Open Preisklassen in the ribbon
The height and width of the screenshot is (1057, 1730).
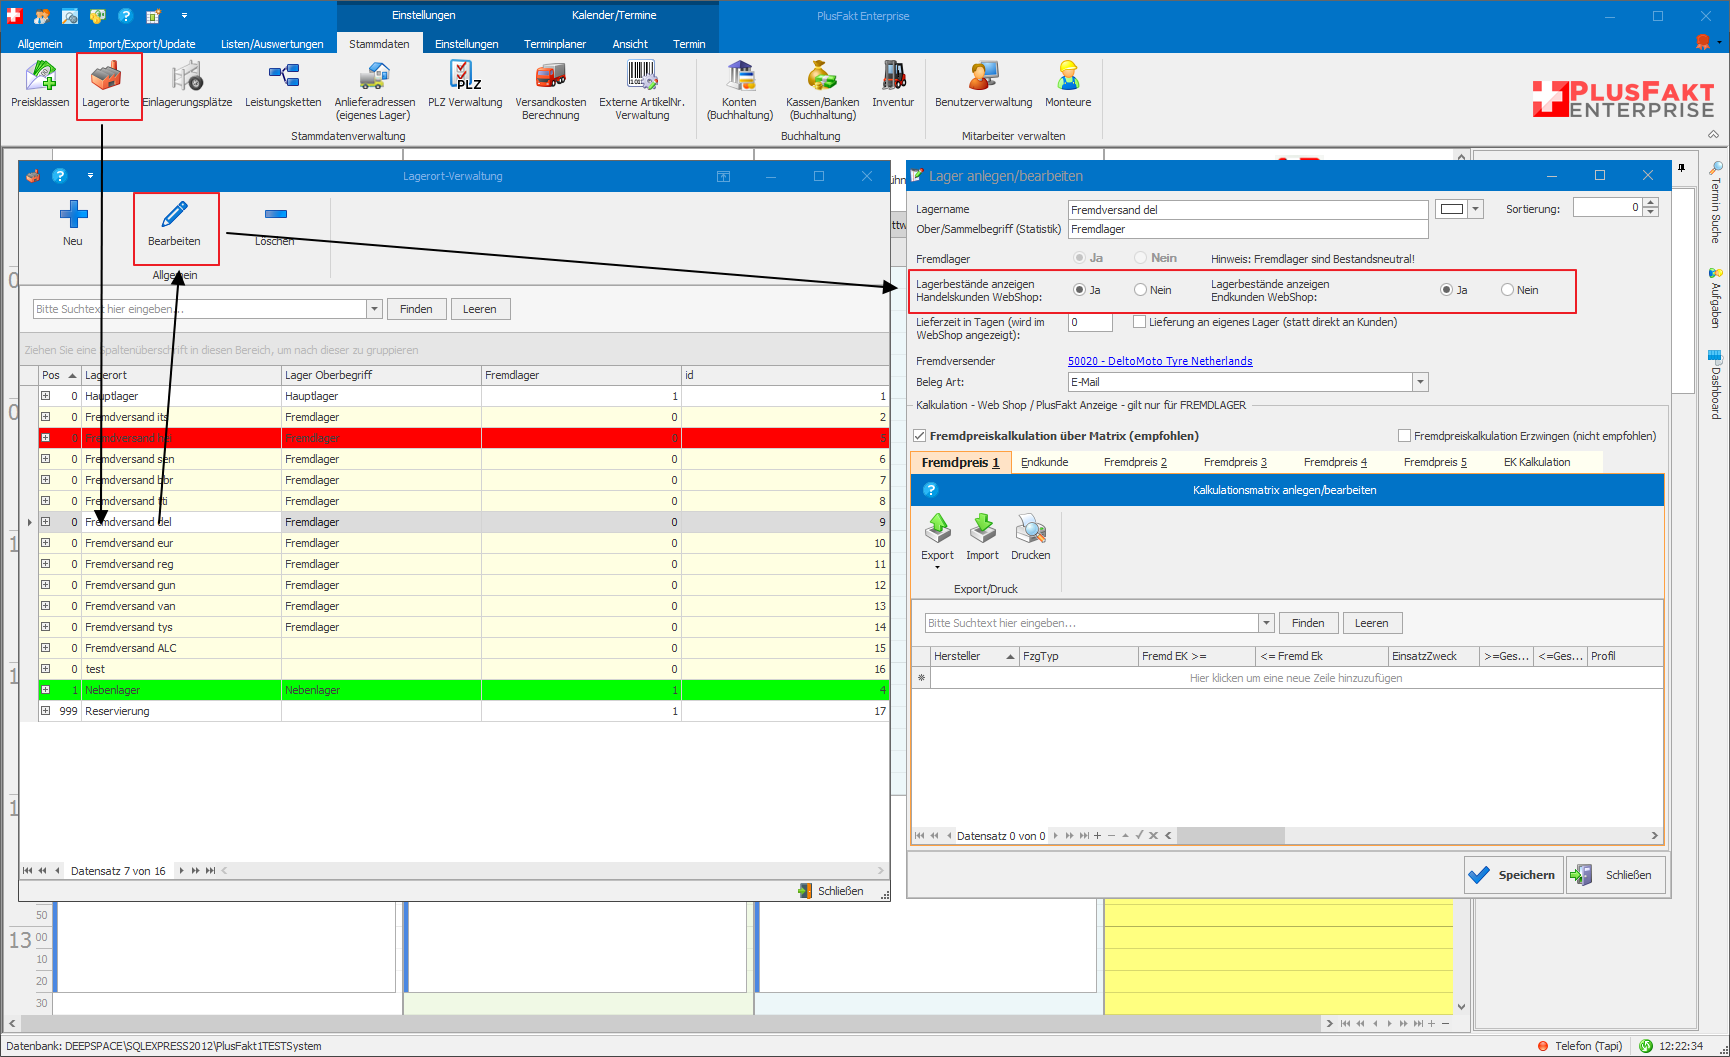[x=40, y=85]
